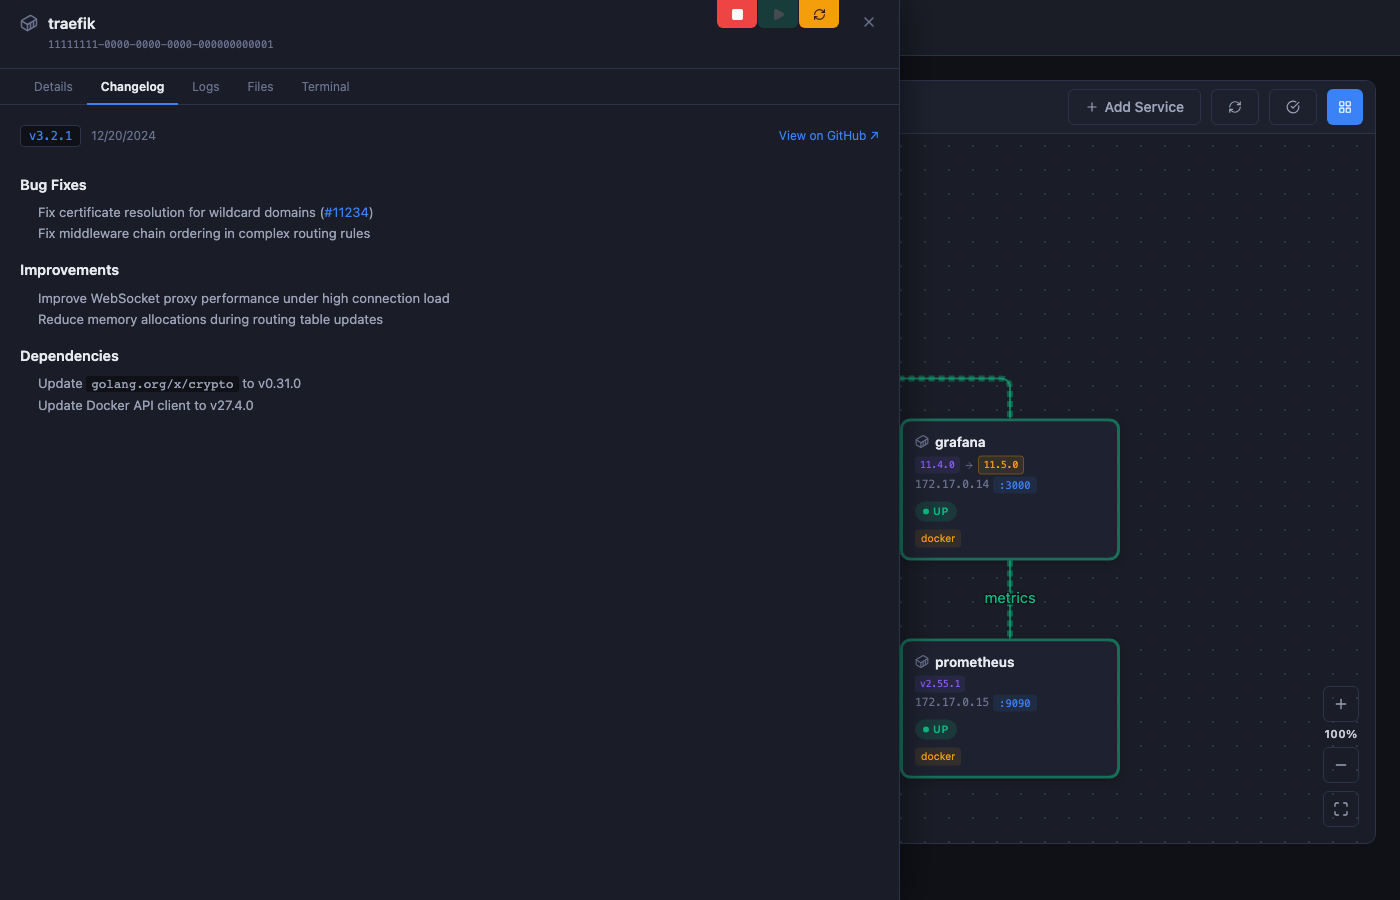Click the fit-to-screen icon

click(1341, 809)
